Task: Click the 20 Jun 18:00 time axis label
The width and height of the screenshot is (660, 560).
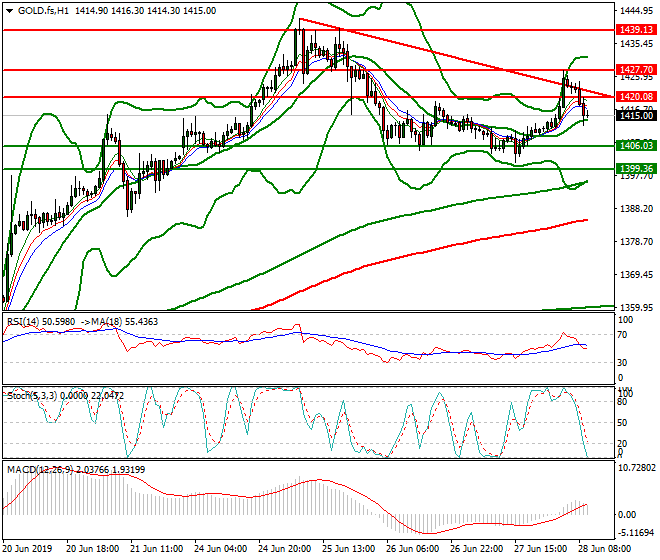Action: (93, 549)
